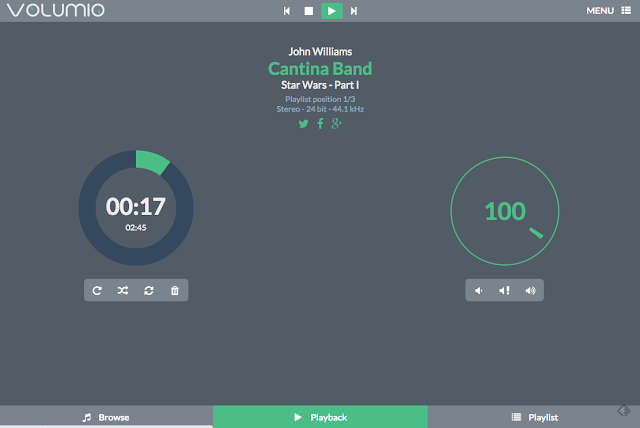This screenshot has width=640, height=428.
Task: Skip to the previous track
Action: click(x=287, y=11)
